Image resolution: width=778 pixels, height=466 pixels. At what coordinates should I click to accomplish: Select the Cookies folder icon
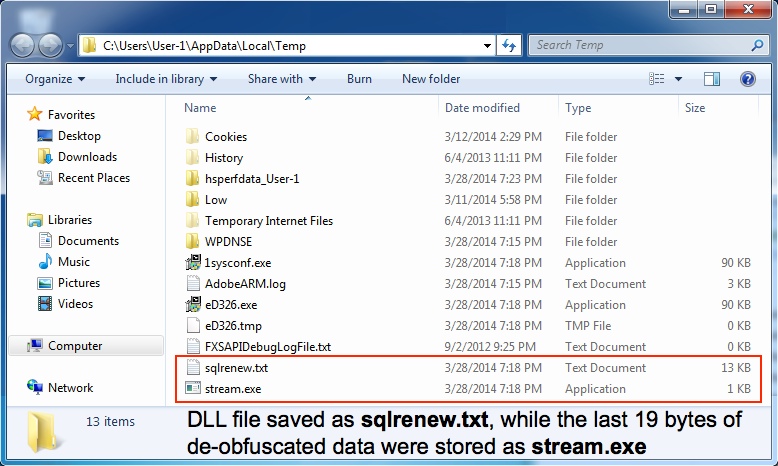[194, 137]
